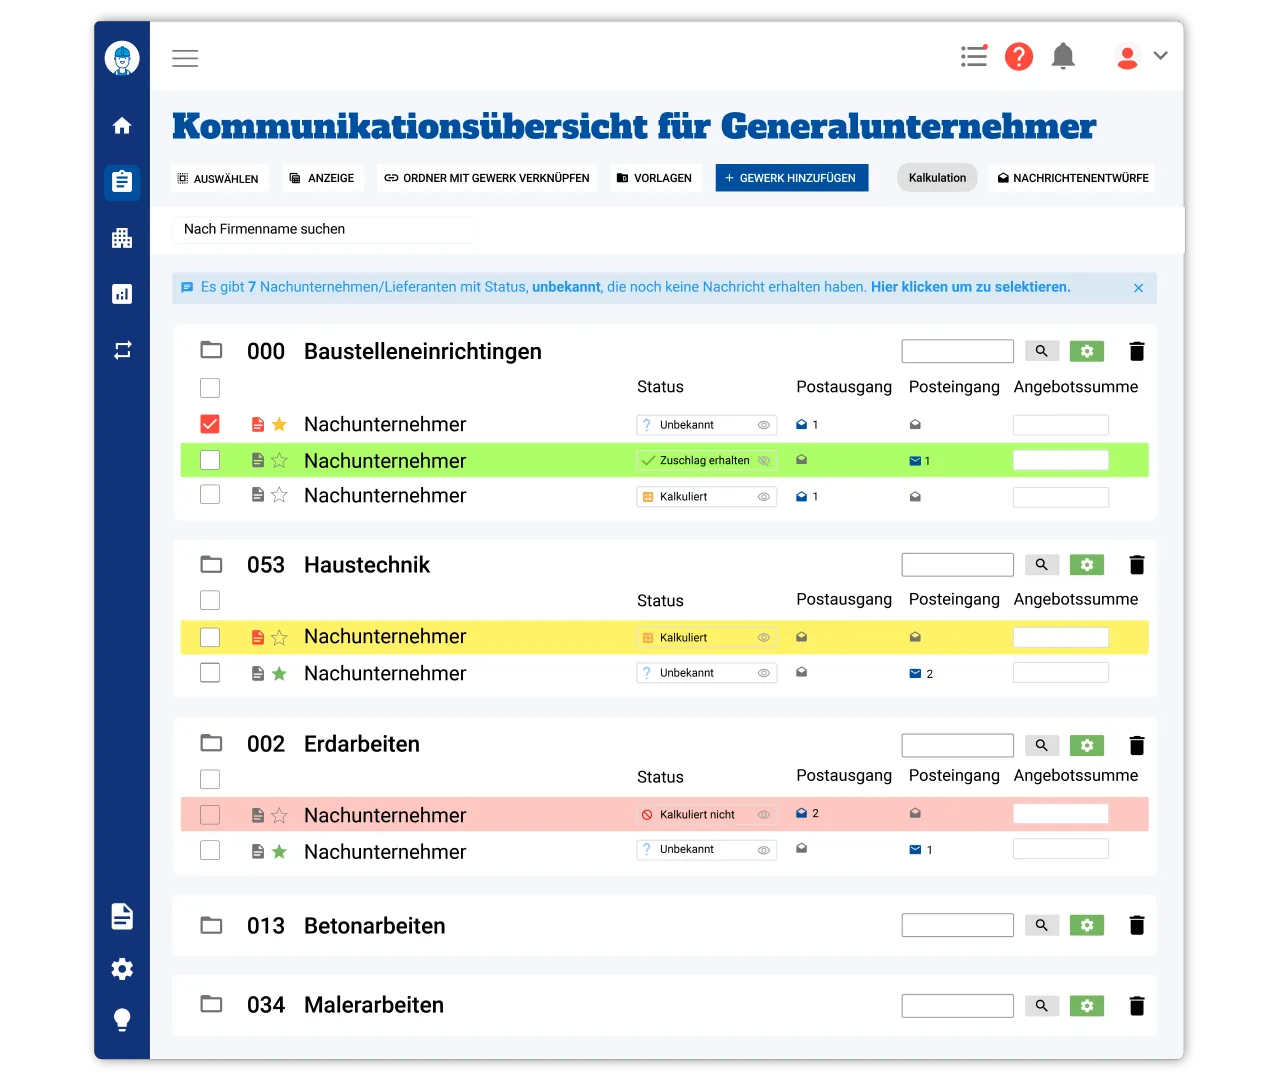Screen dimensions: 1280x1080
Task: Open the building icon in sidebar
Action: [x=122, y=238]
